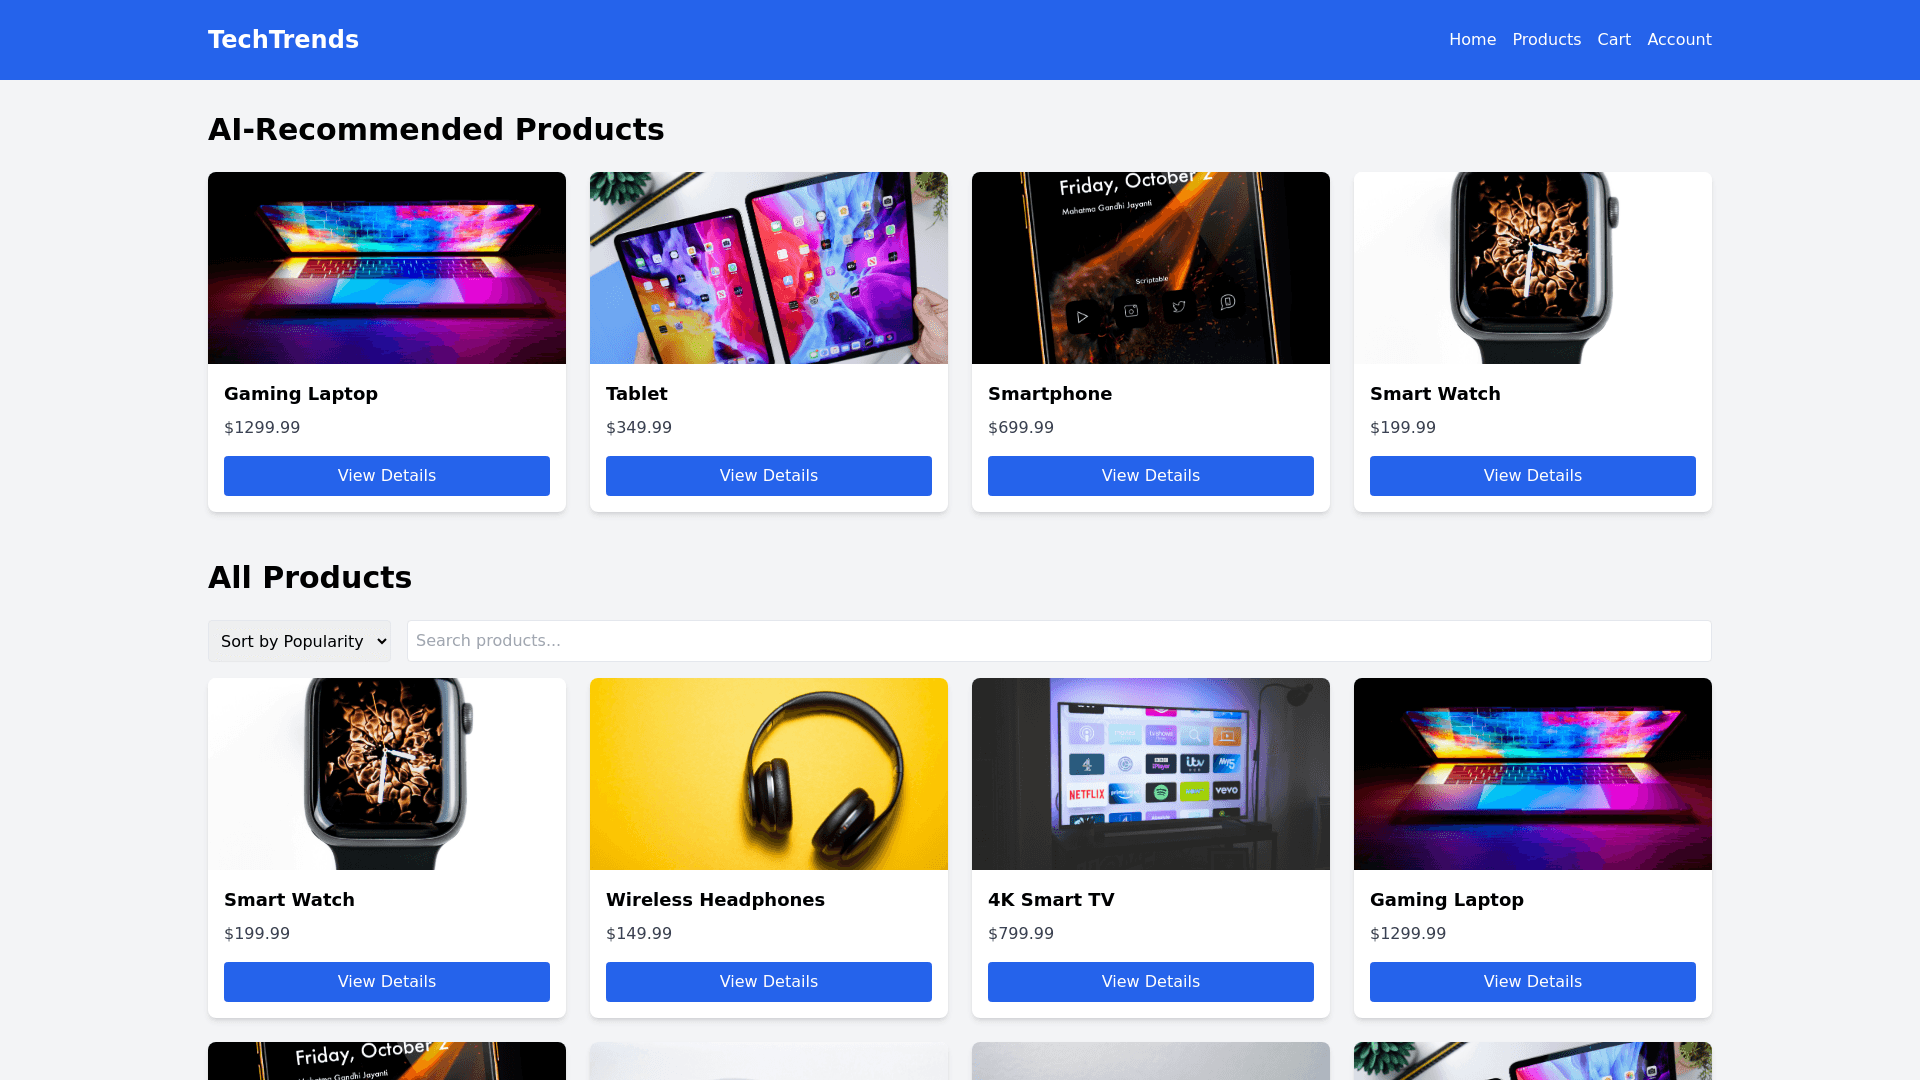1920x1080 pixels.
Task: View details for Wireless Headphones
Action: pos(769,982)
